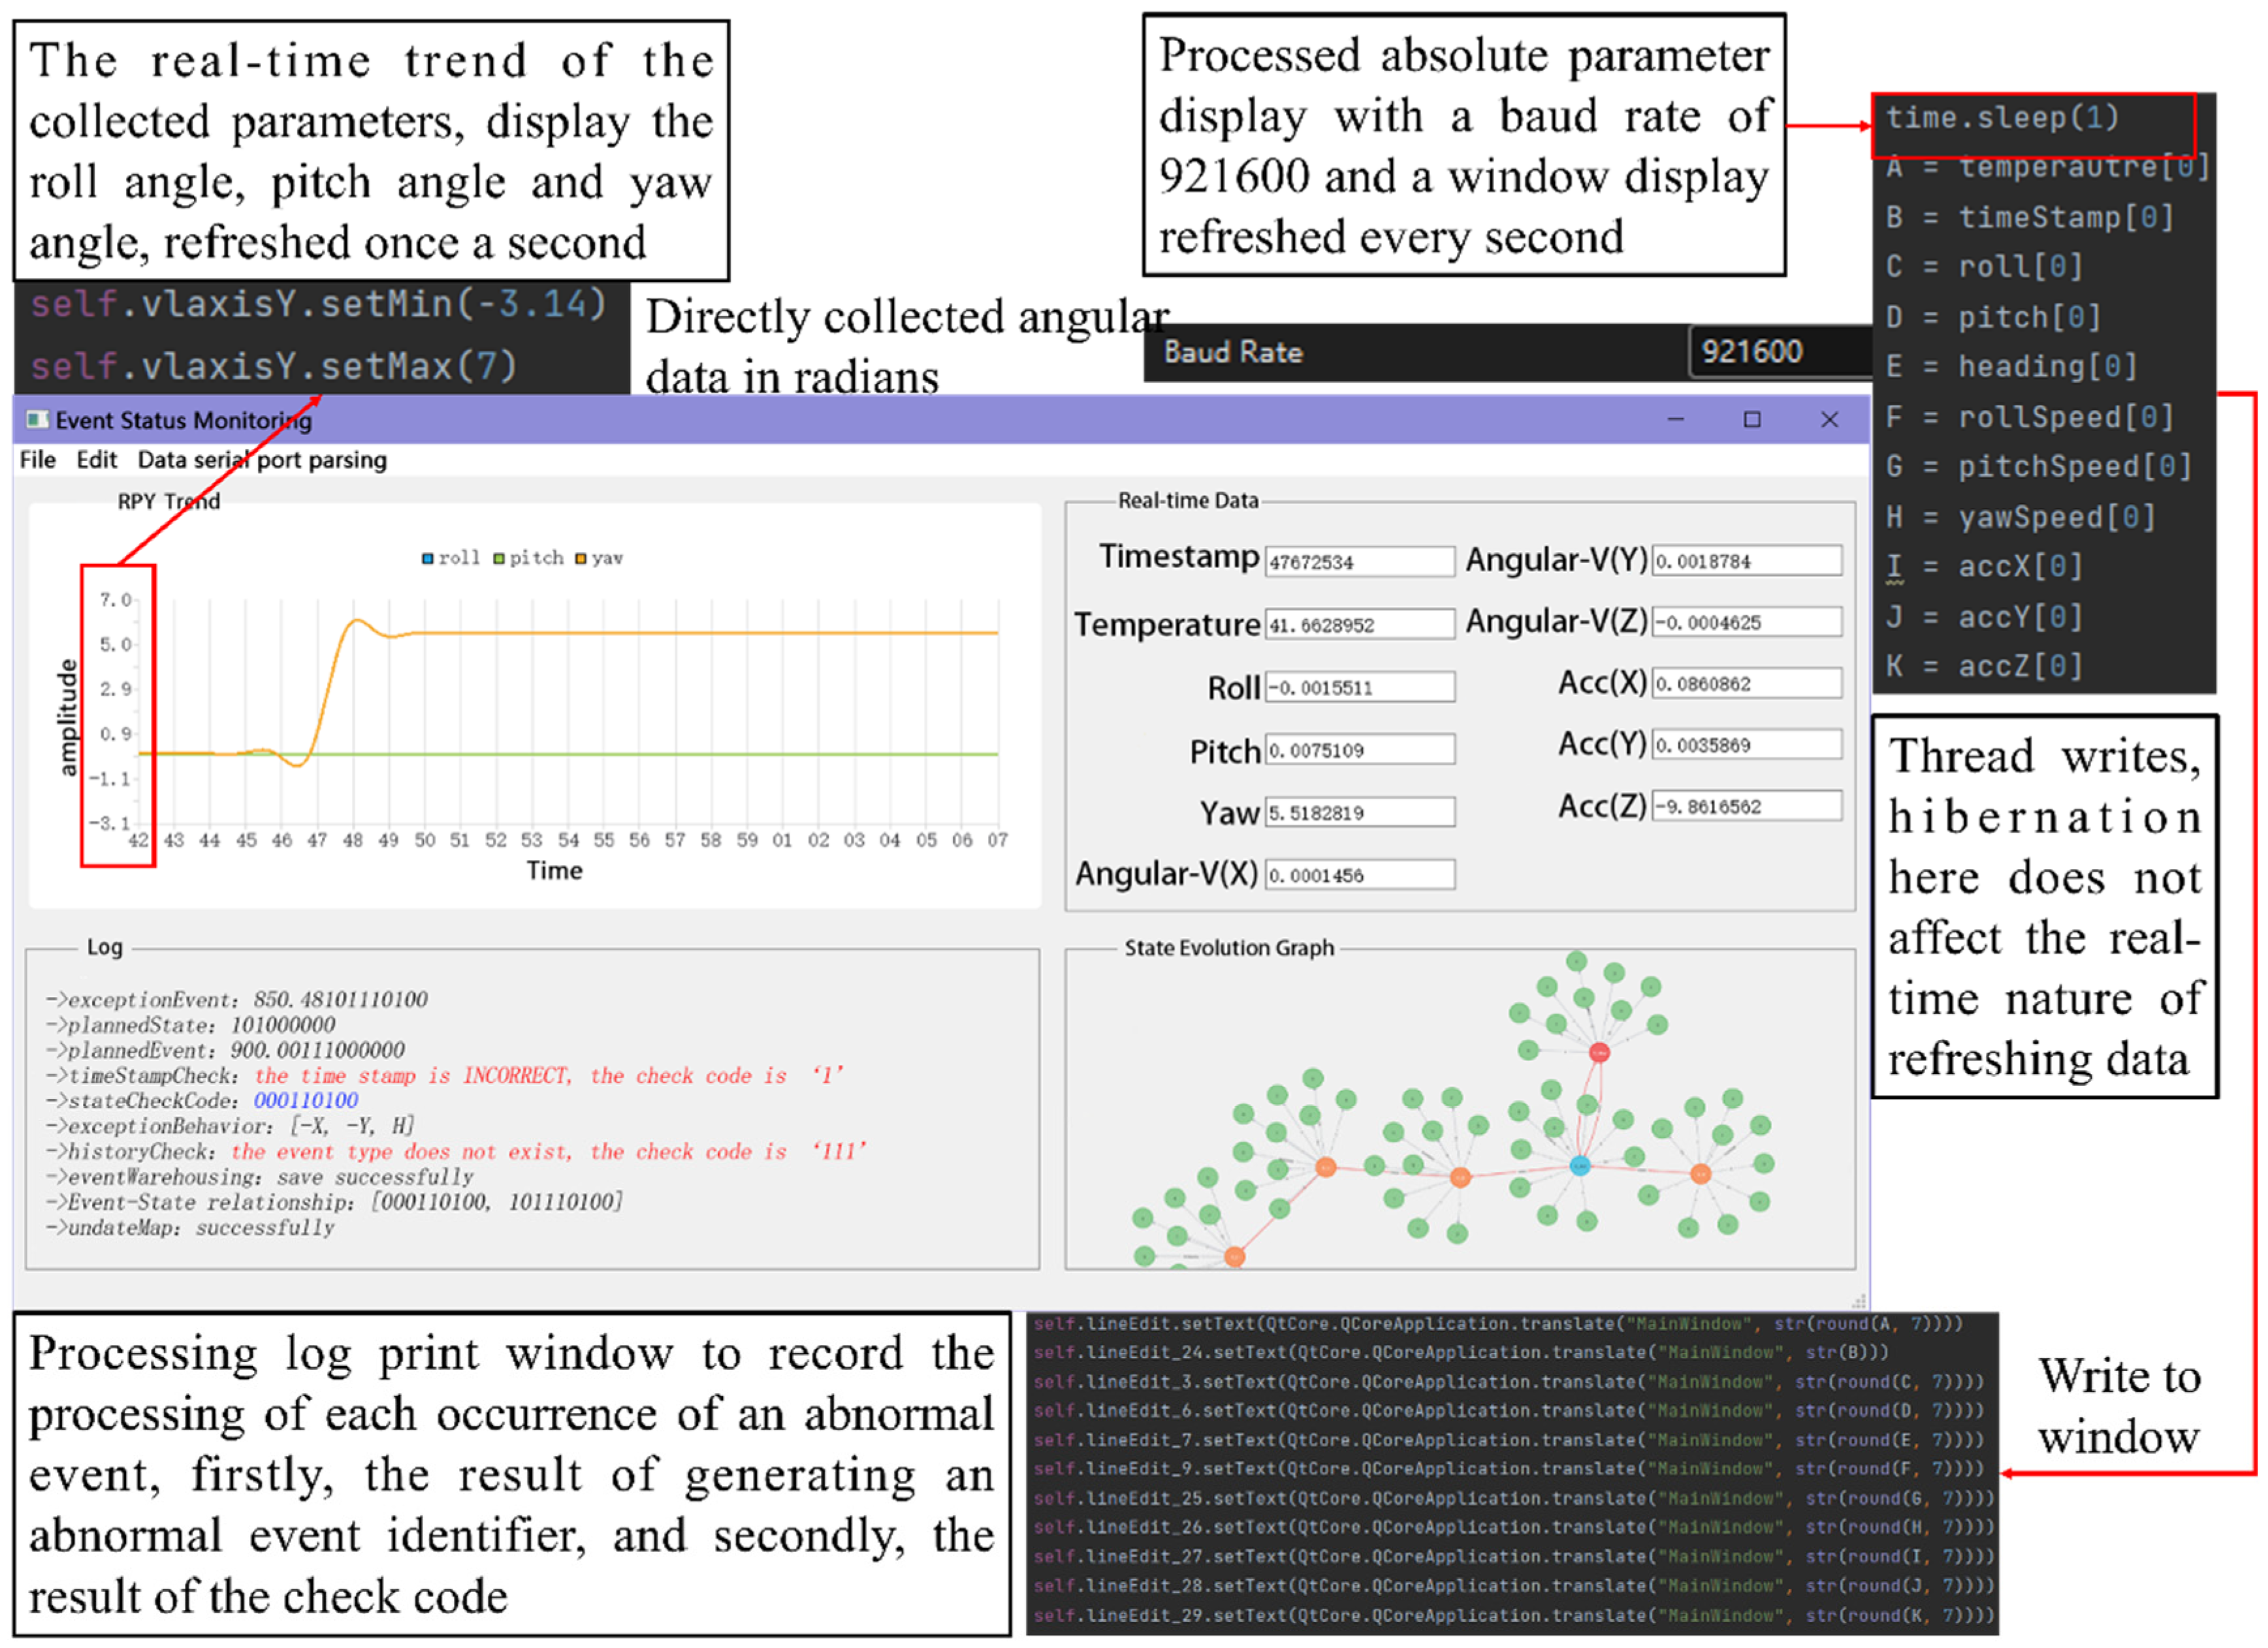
Task: Click the Event Status Monitoring app icon
Action: click(x=37, y=420)
